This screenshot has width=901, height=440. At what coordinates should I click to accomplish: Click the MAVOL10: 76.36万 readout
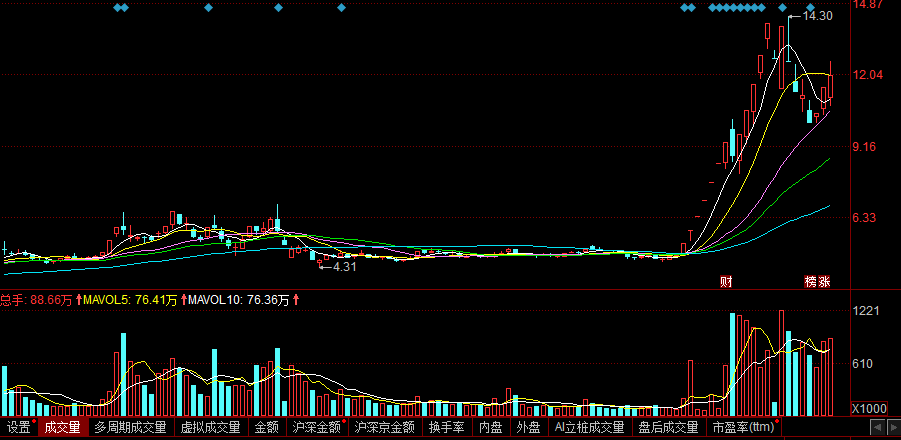coord(238,299)
